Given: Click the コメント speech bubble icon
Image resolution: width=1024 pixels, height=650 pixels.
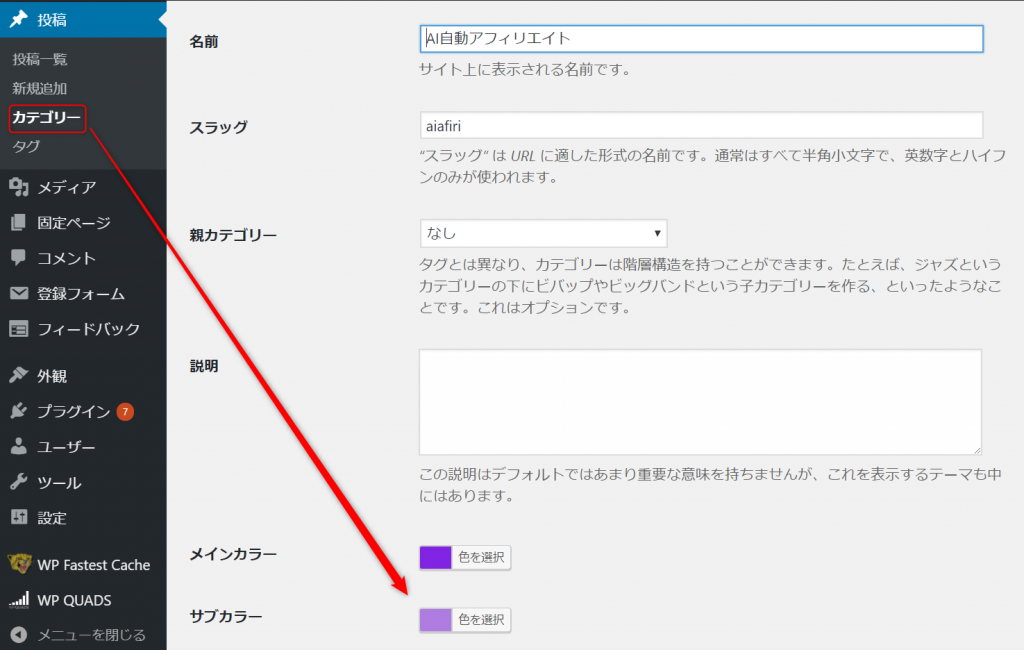Looking at the screenshot, I should tap(18, 258).
